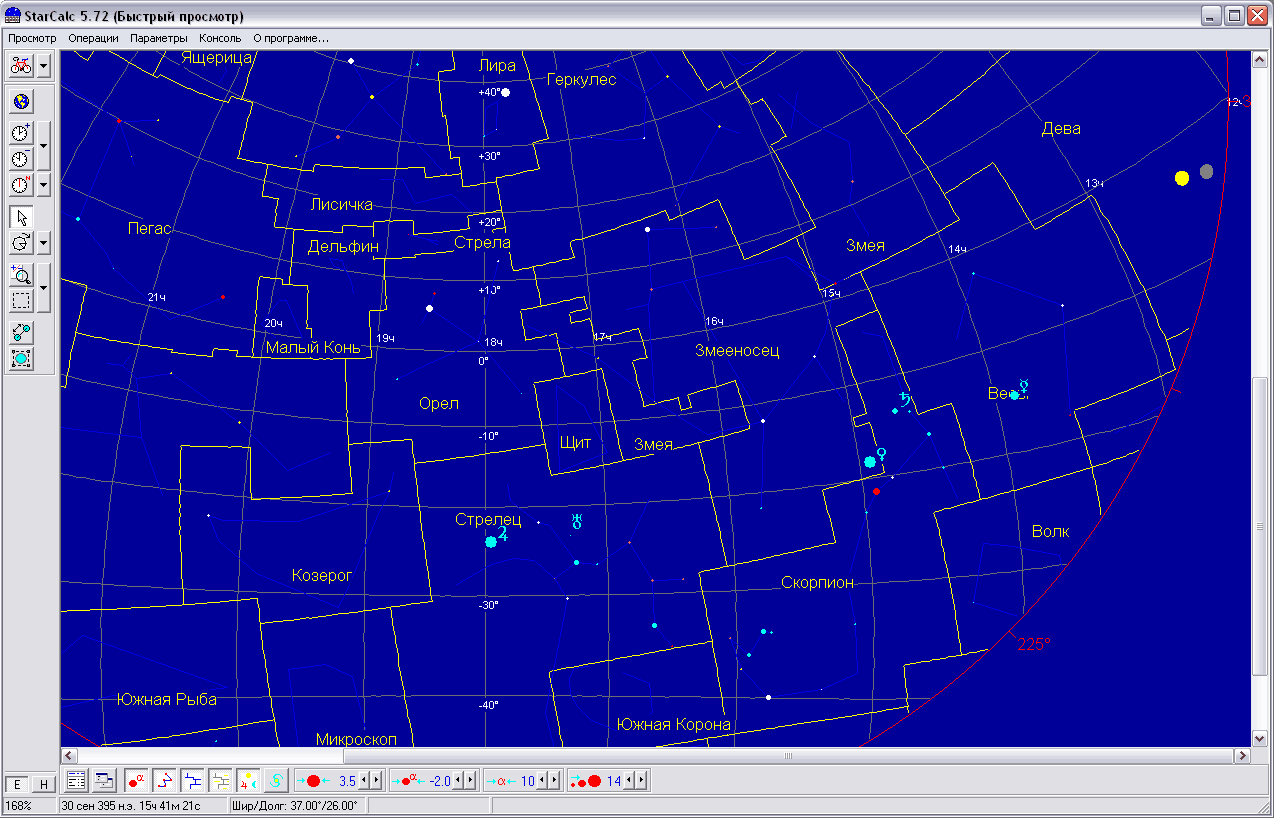Open the globe location icon
1274x818 pixels.
point(21,101)
